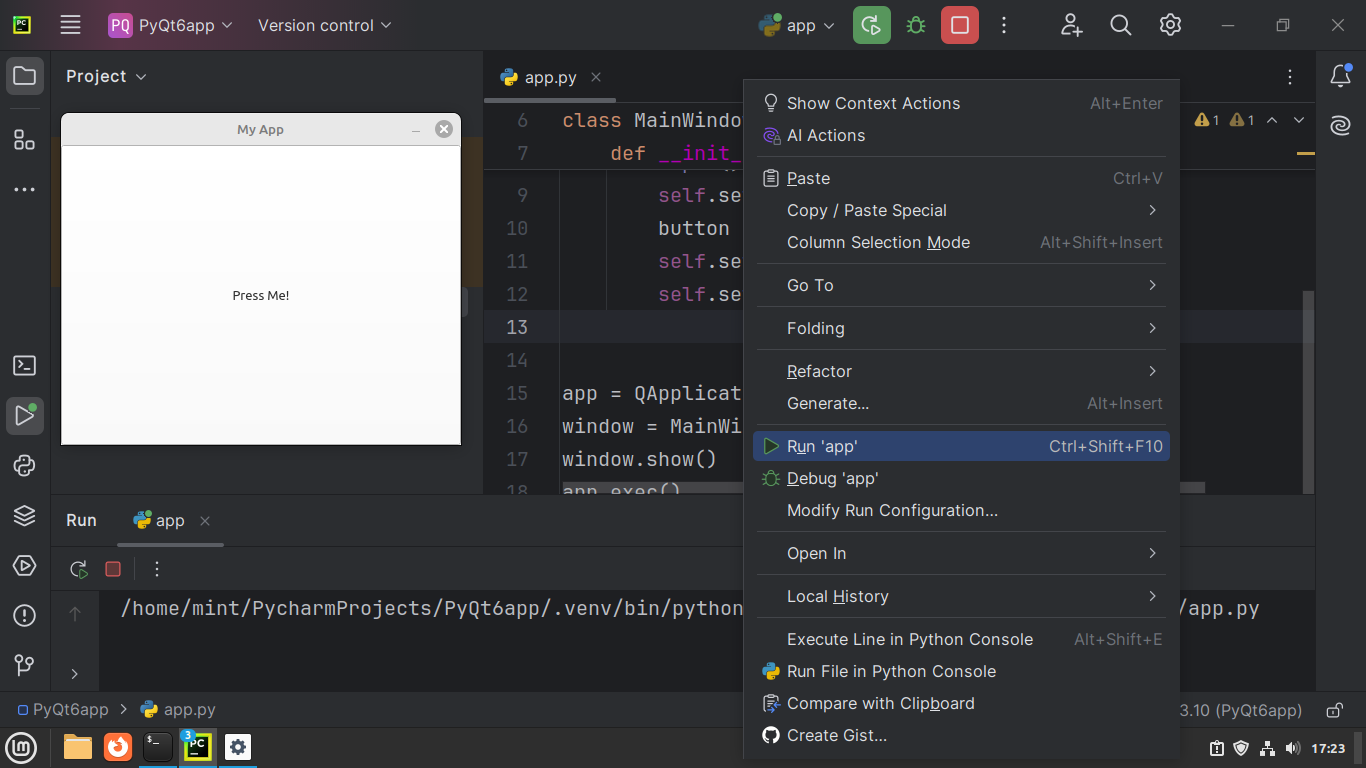Click the Rerun 'app' button in top toolbar

coord(872,25)
